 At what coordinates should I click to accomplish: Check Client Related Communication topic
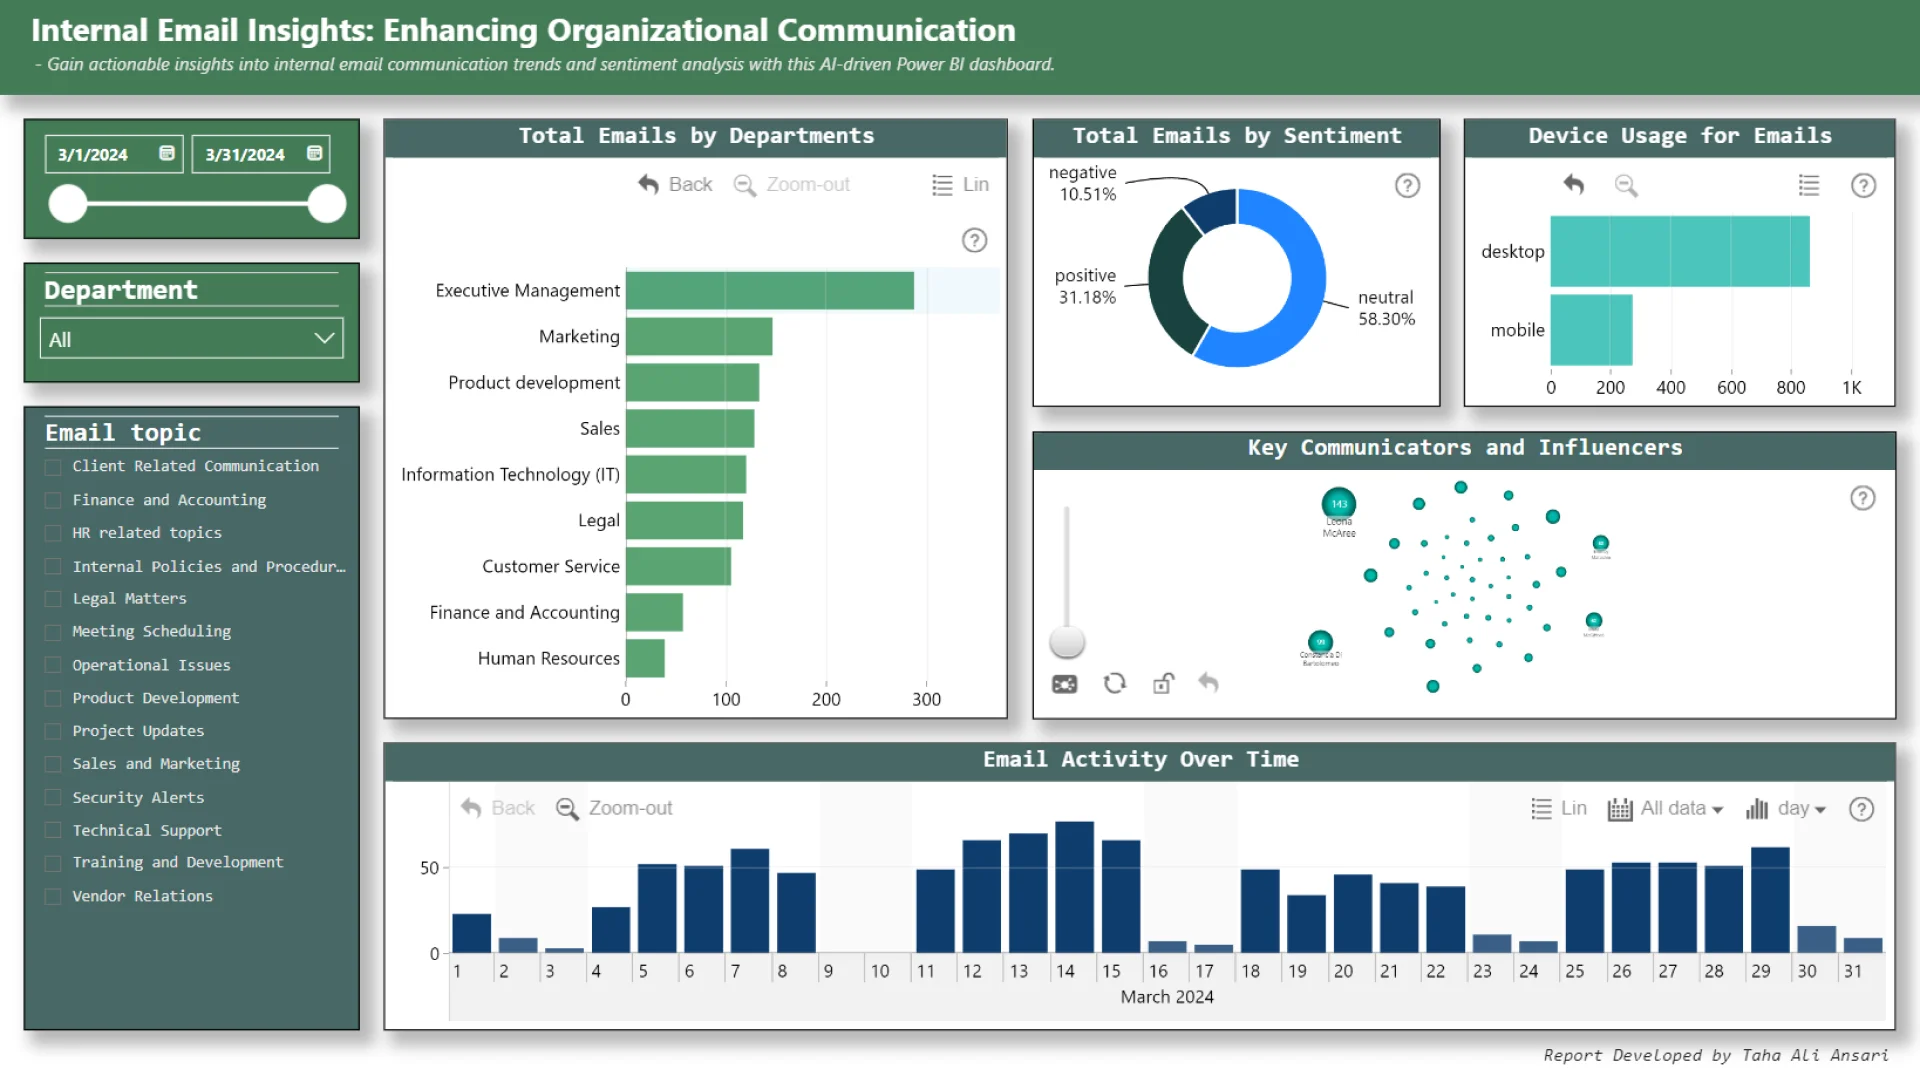click(x=53, y=467)
